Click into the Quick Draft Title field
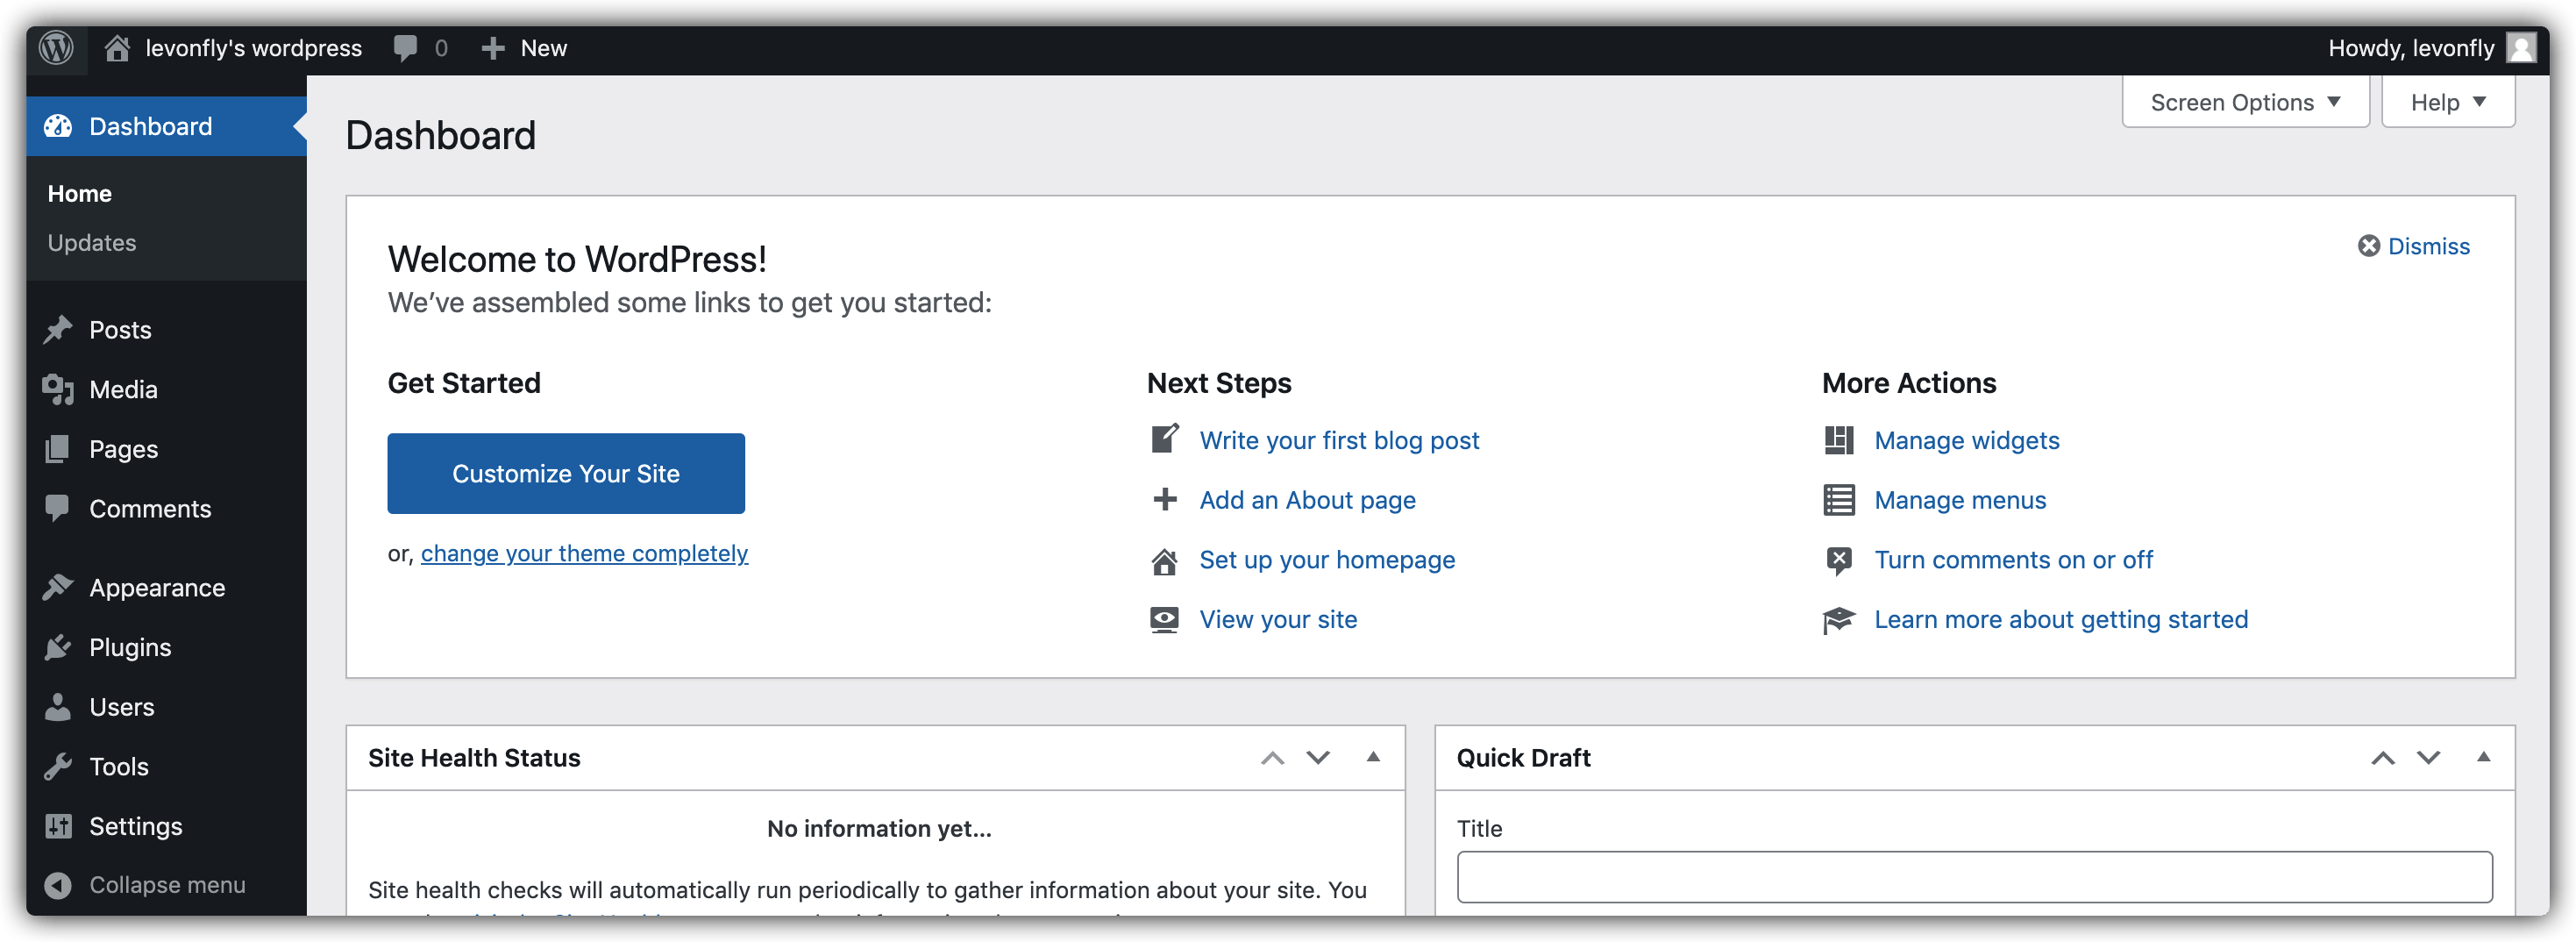The width and height of the screenshot is (2576, 942). pos(1974,877)
